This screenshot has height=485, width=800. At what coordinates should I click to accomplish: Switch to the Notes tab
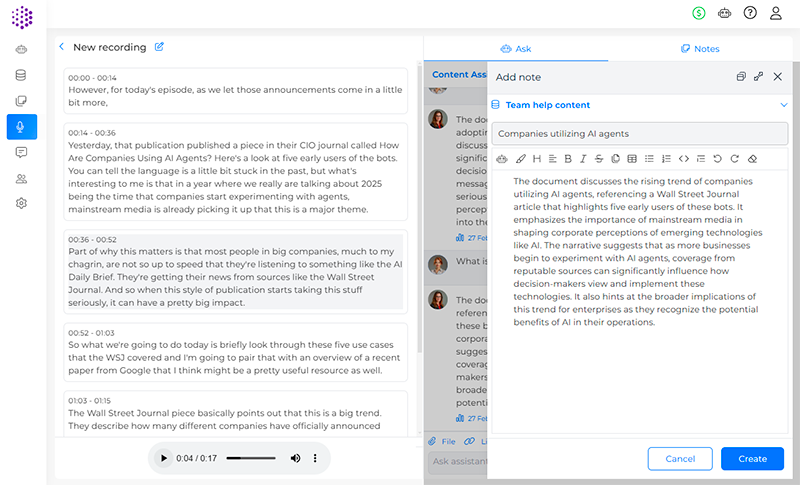[x=700, y=48]
